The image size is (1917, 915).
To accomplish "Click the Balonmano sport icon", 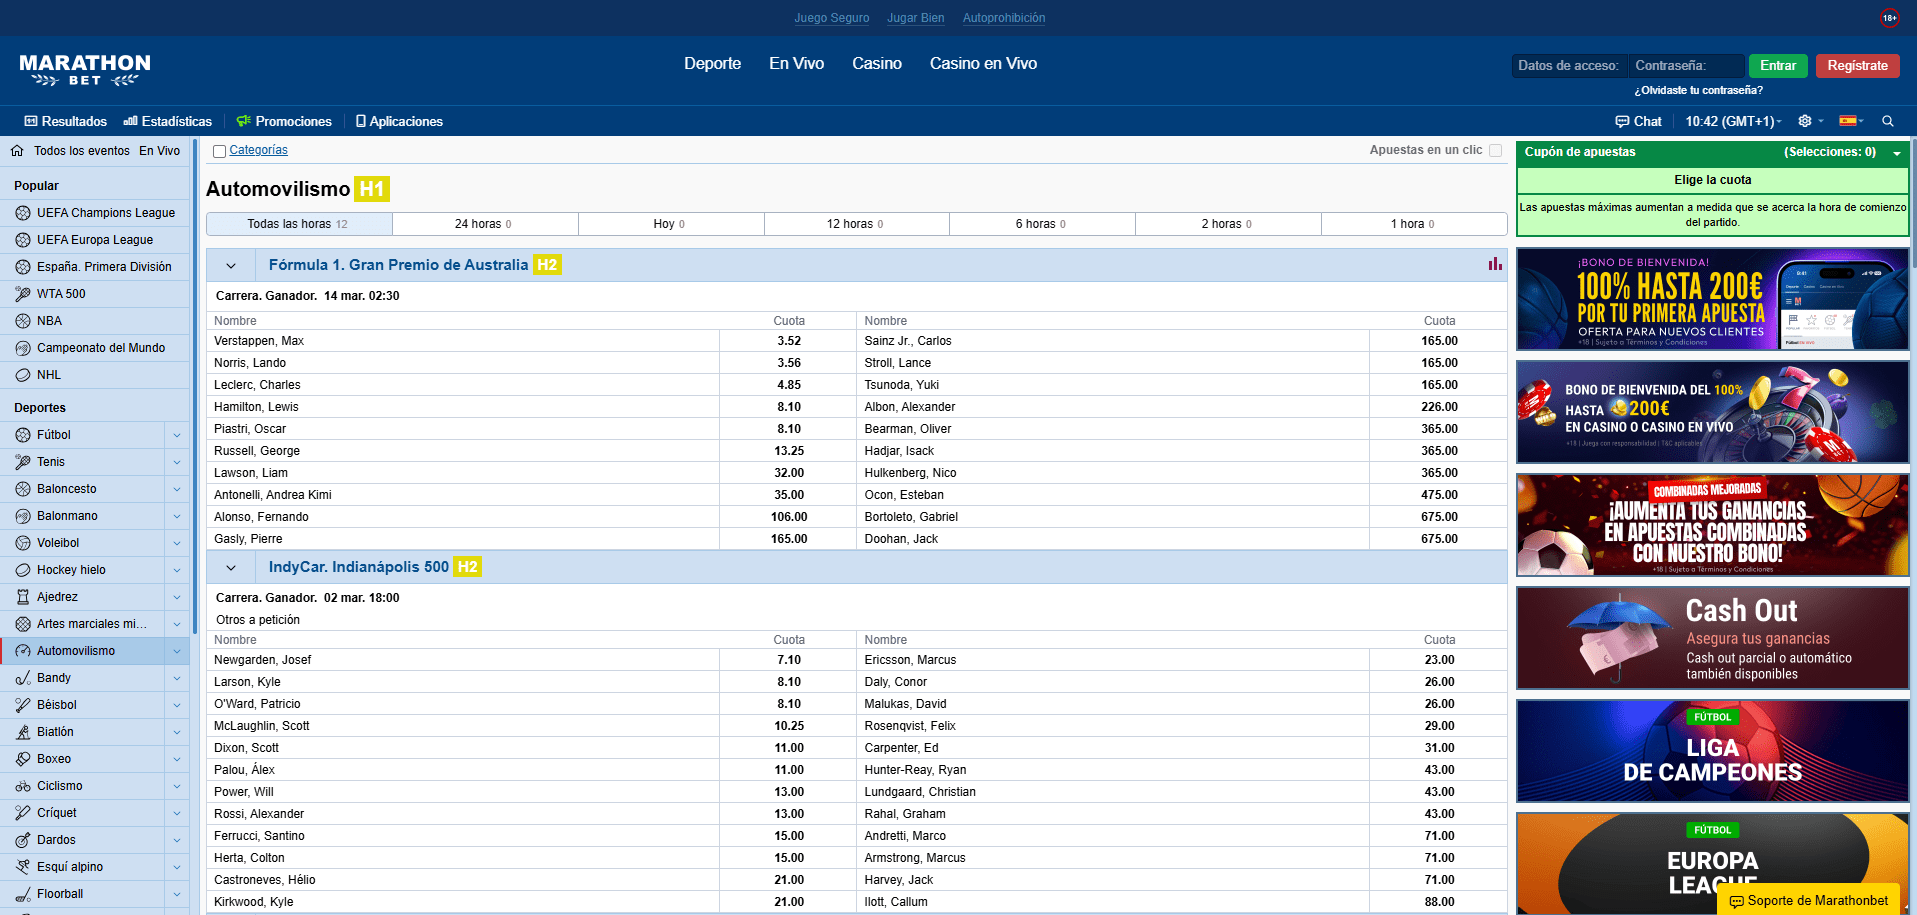I will [x=23, y=516].
